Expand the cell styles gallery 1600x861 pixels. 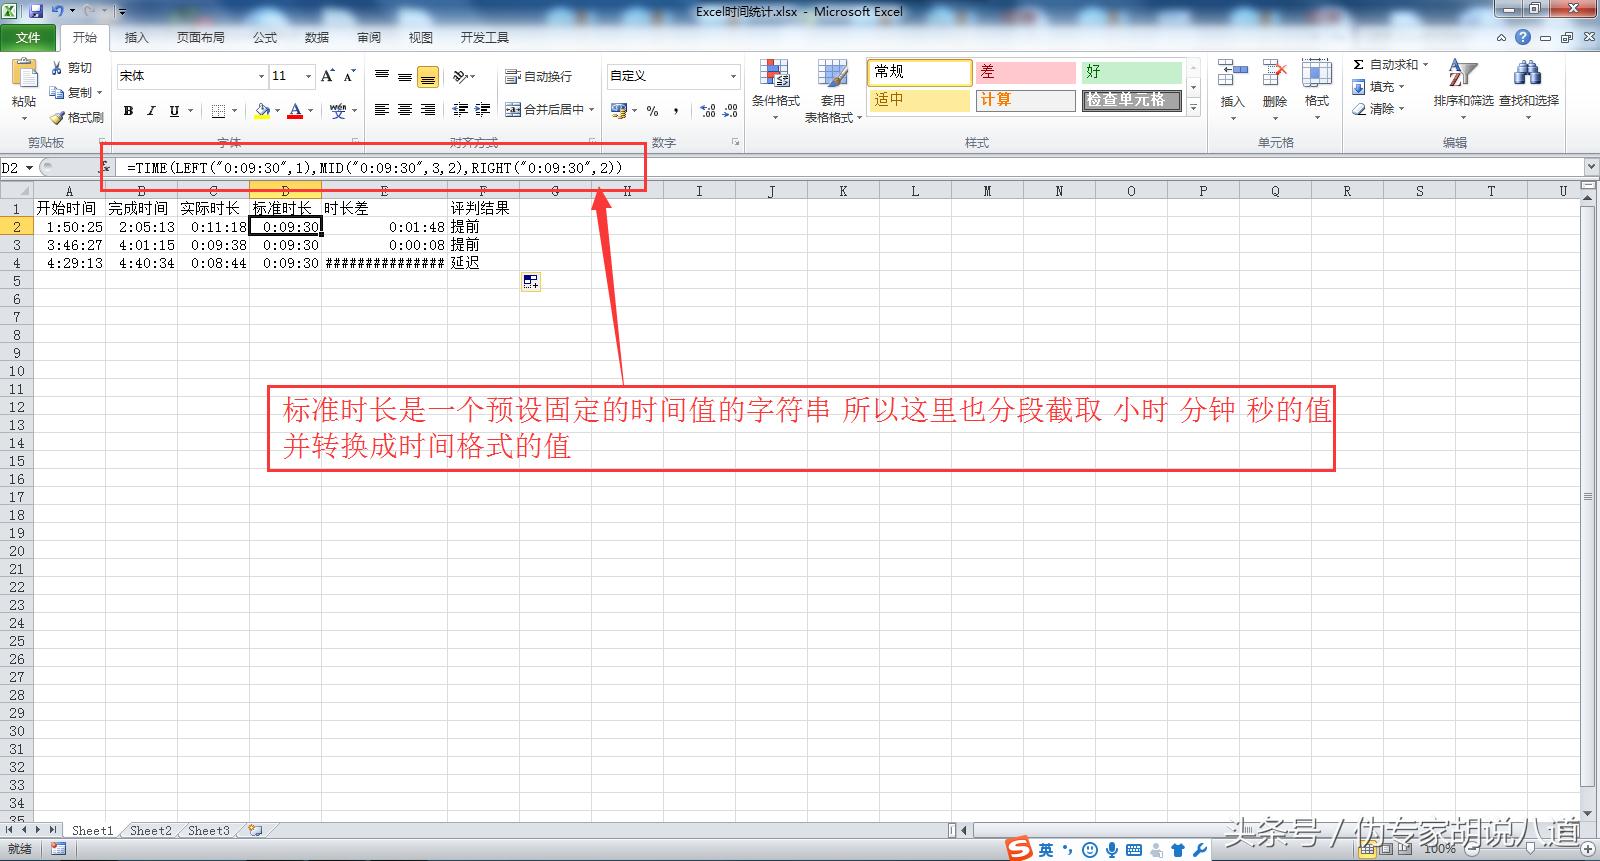[x=1193, y=108]
